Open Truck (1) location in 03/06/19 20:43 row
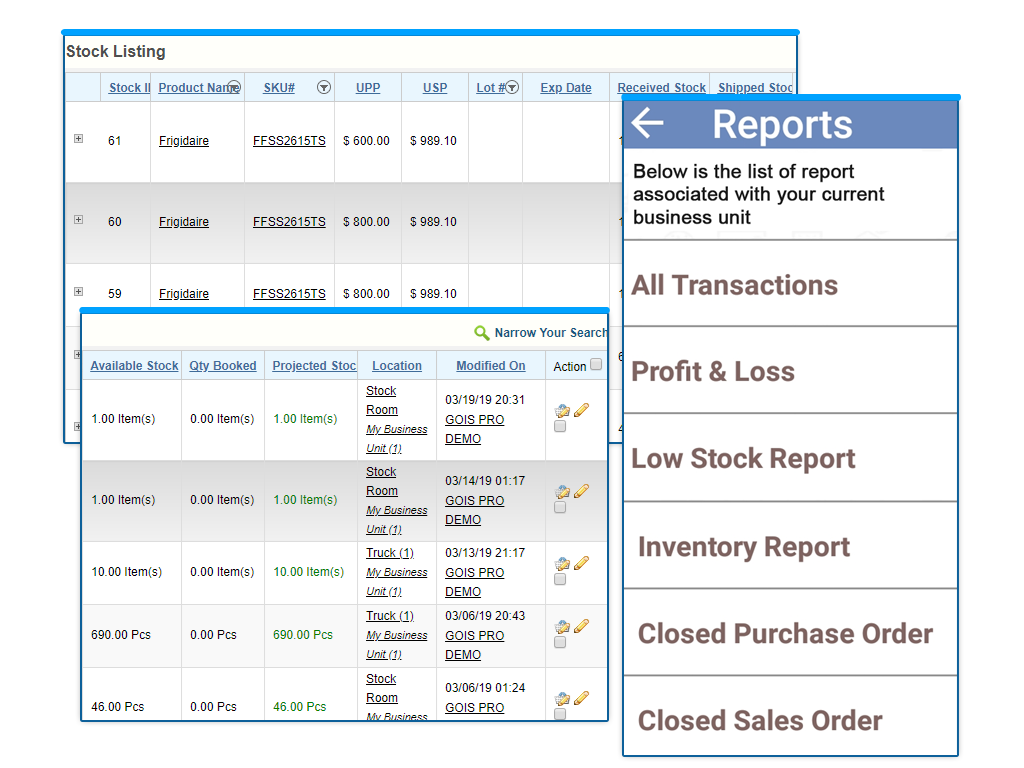Screen dimensions: 1024x768 [389, 616]
